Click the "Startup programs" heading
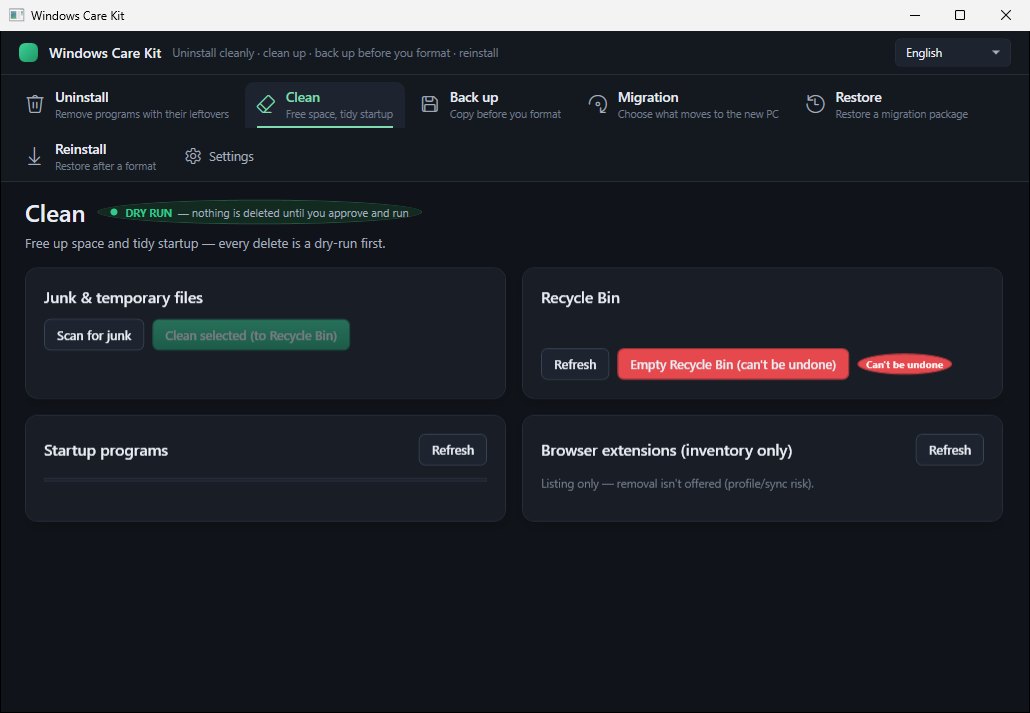Image resolution: width=1030 pixels, height=713 pixels. pyautogui.click(x=106, y=450)
